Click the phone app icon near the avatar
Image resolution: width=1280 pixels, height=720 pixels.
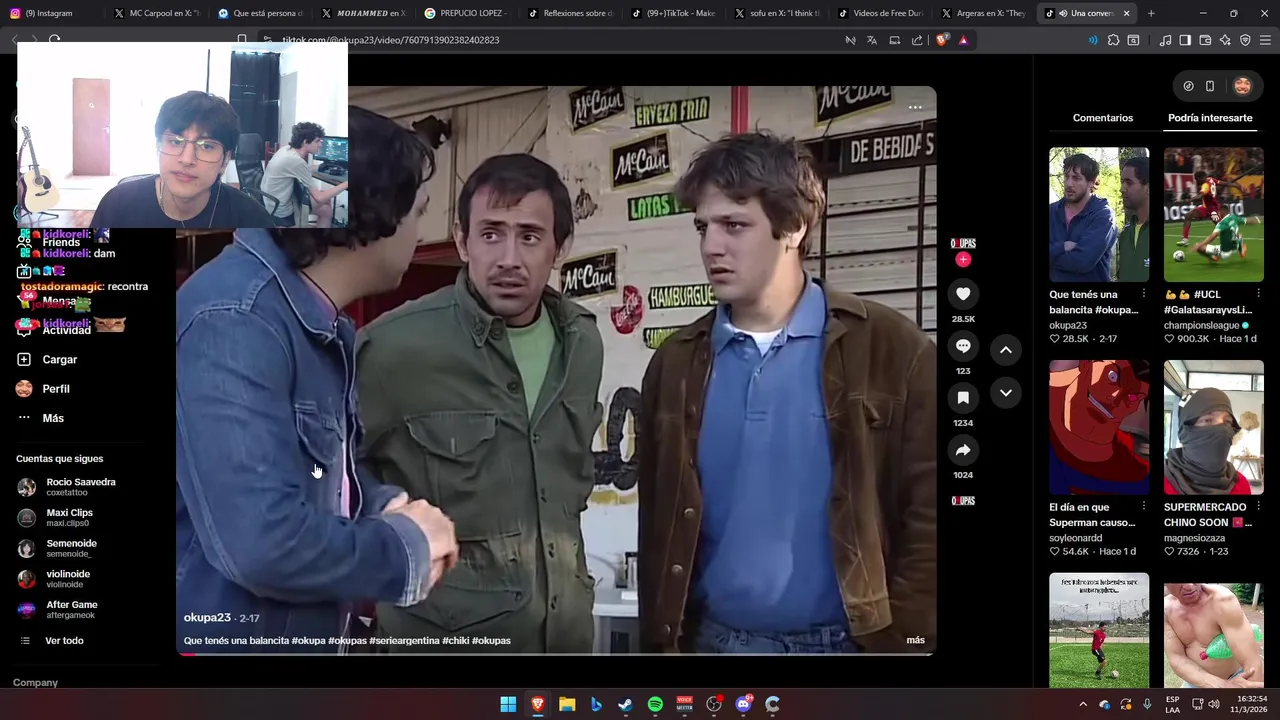coord(1210,86)
